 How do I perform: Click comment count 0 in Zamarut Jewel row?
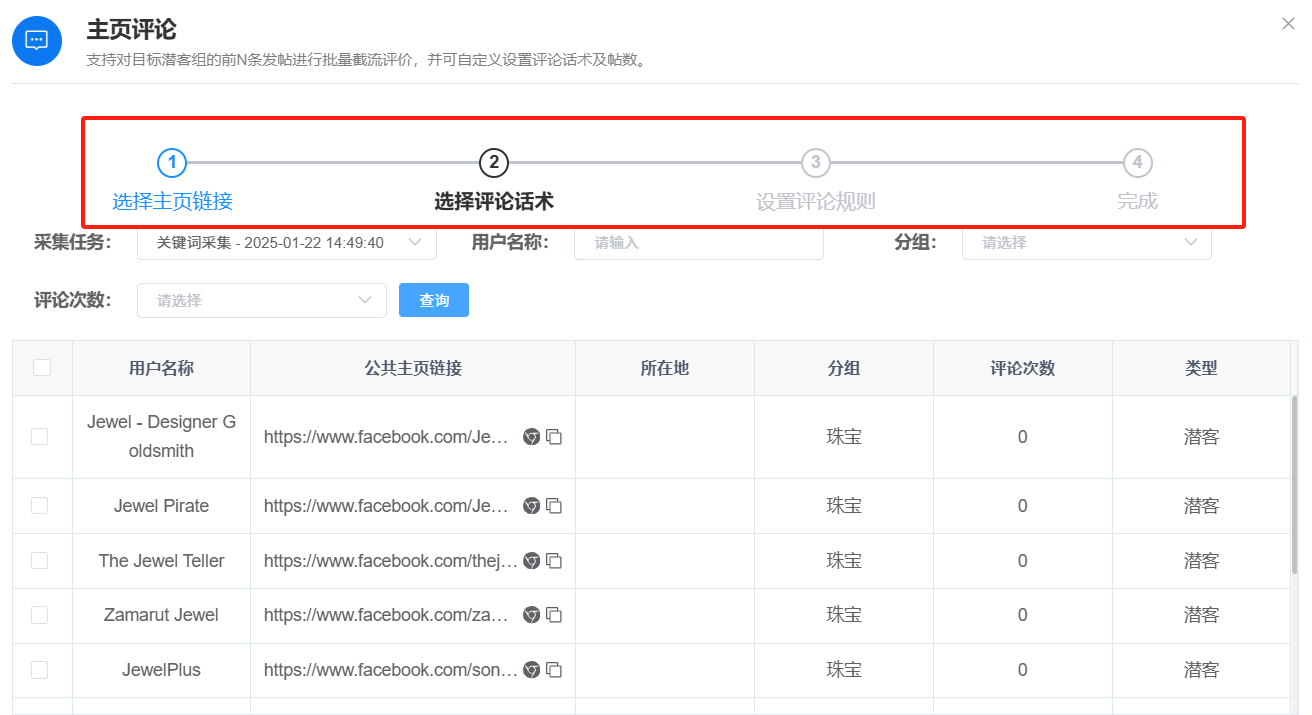(x=1023, y=615)
